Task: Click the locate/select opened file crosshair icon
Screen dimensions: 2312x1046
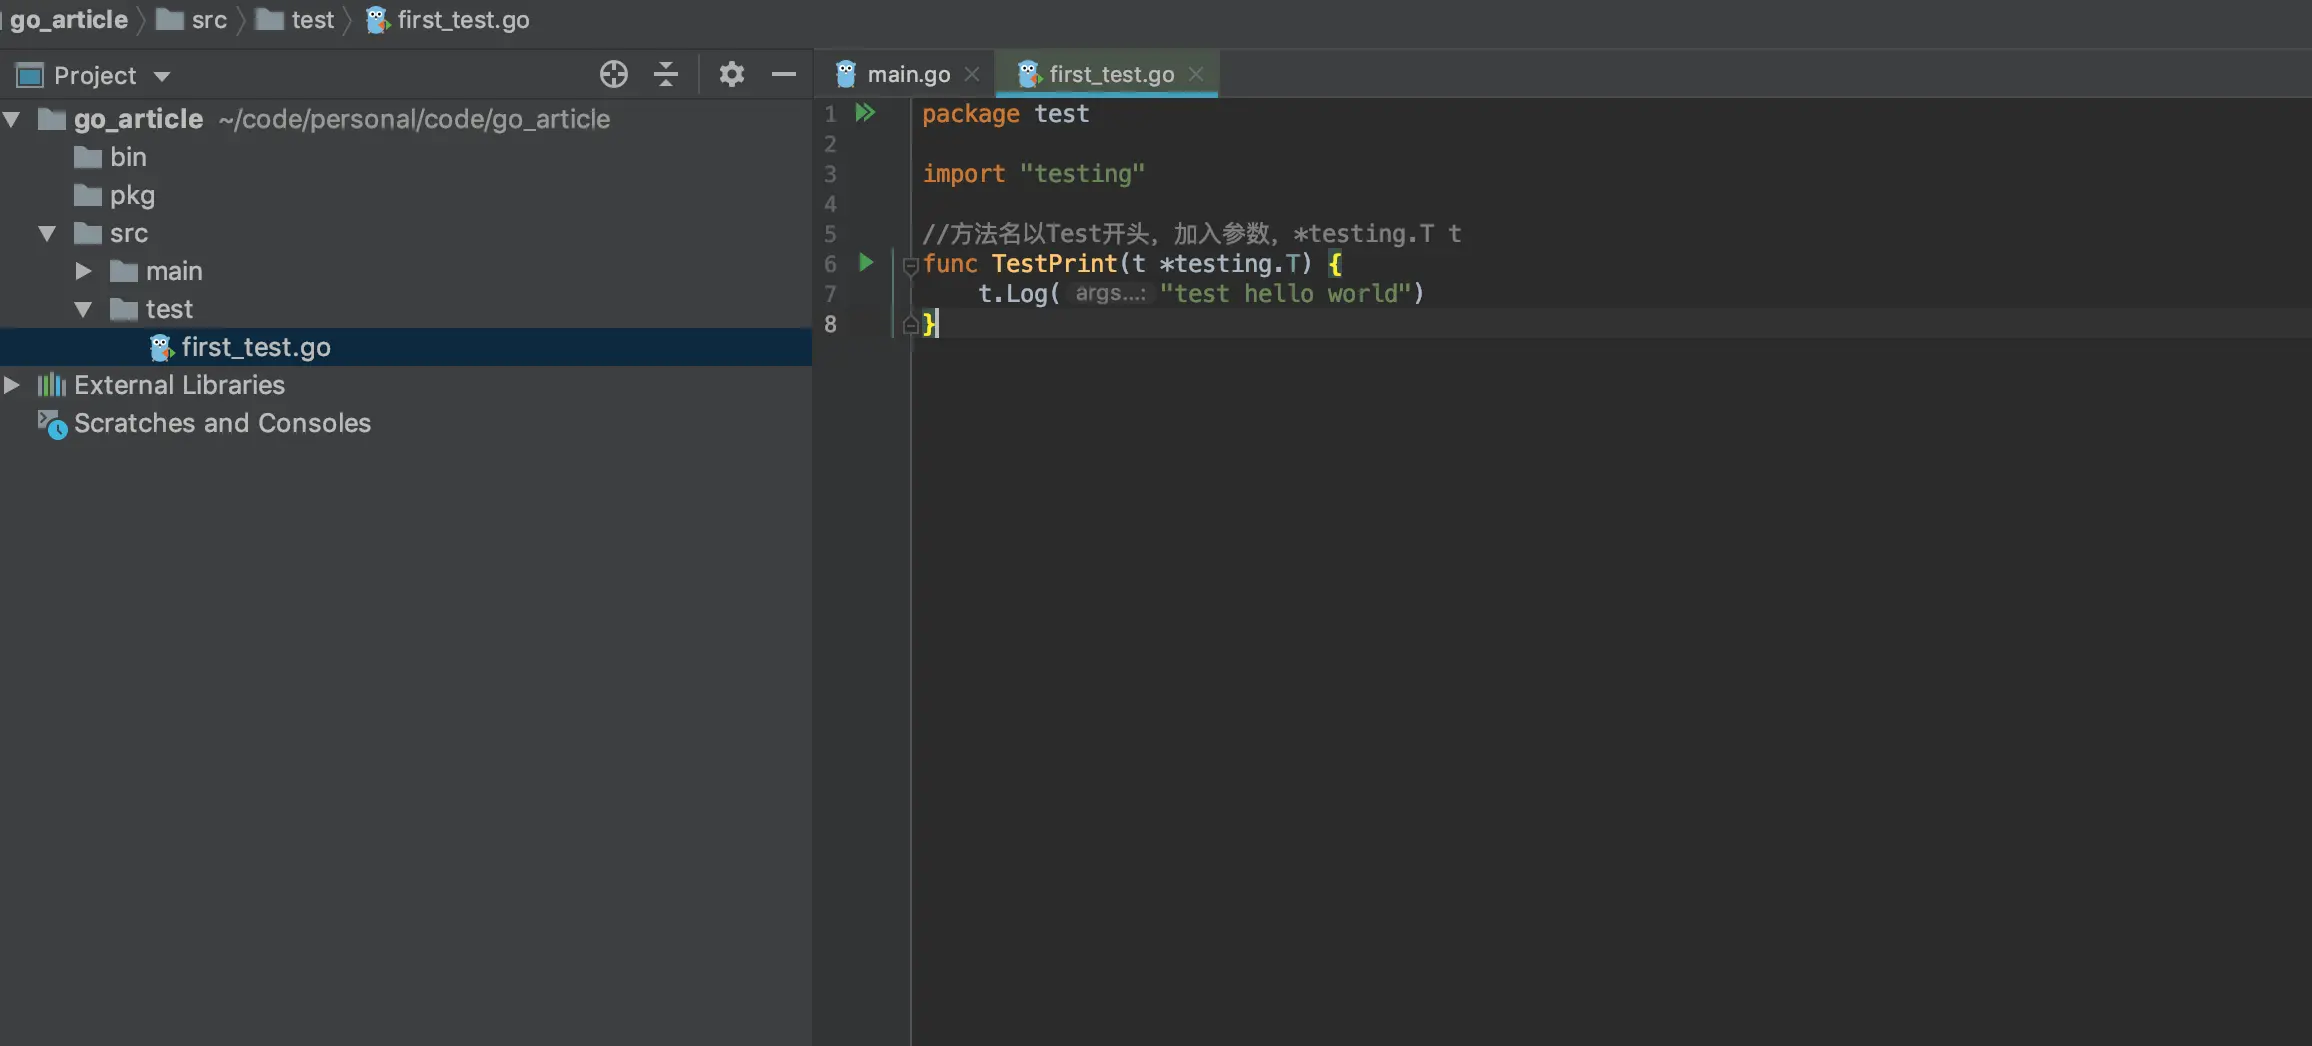Action: tap(613, 75)
